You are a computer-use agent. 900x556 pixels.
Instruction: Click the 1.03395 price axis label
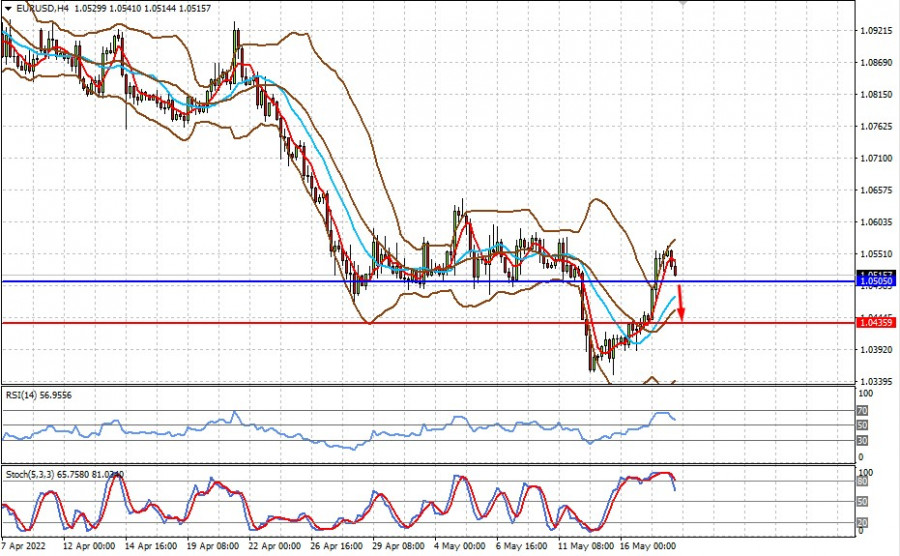click(876, 382)
